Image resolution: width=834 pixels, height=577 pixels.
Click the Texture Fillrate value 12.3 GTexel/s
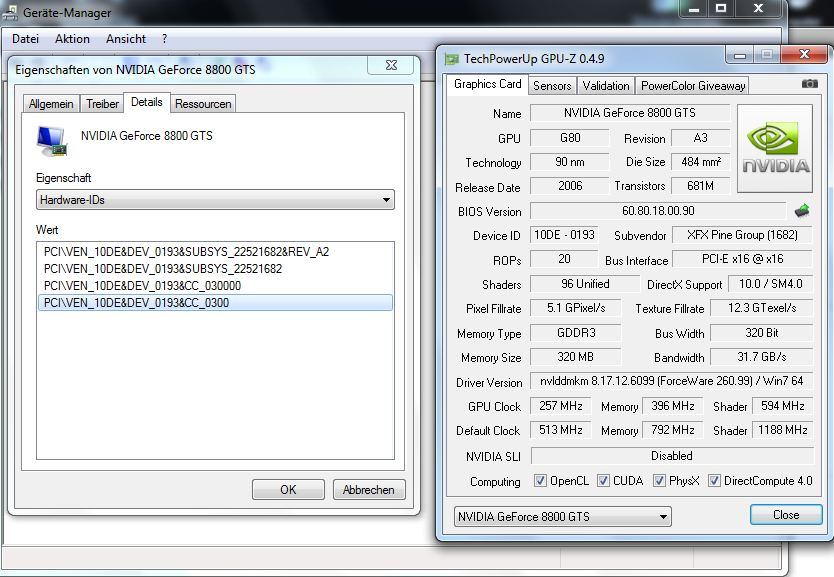(762, 308)
